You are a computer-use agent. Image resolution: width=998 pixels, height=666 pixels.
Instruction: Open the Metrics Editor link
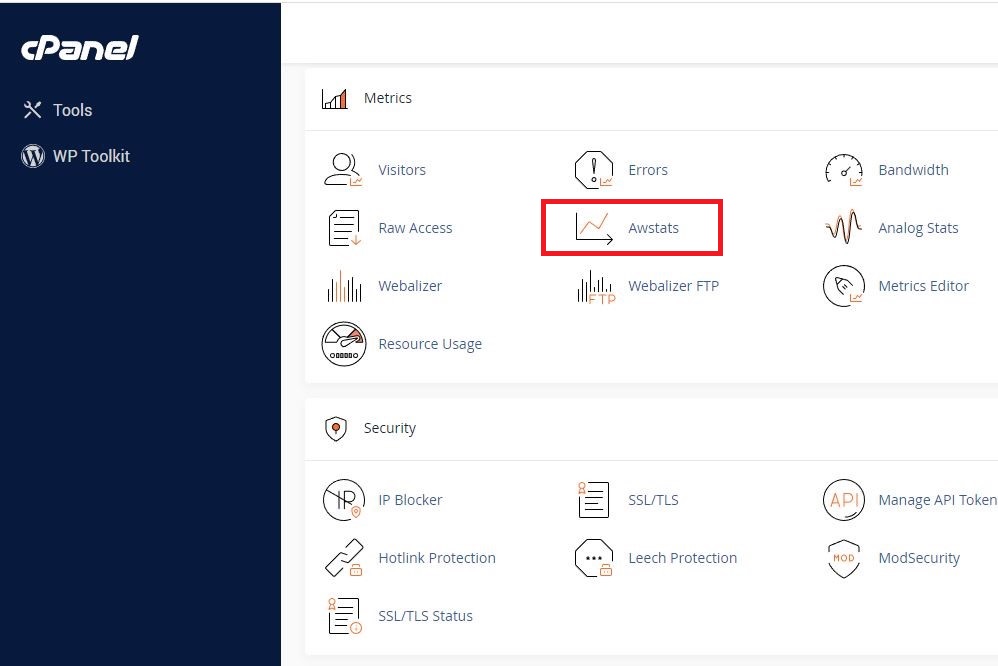tap(924, 286)
